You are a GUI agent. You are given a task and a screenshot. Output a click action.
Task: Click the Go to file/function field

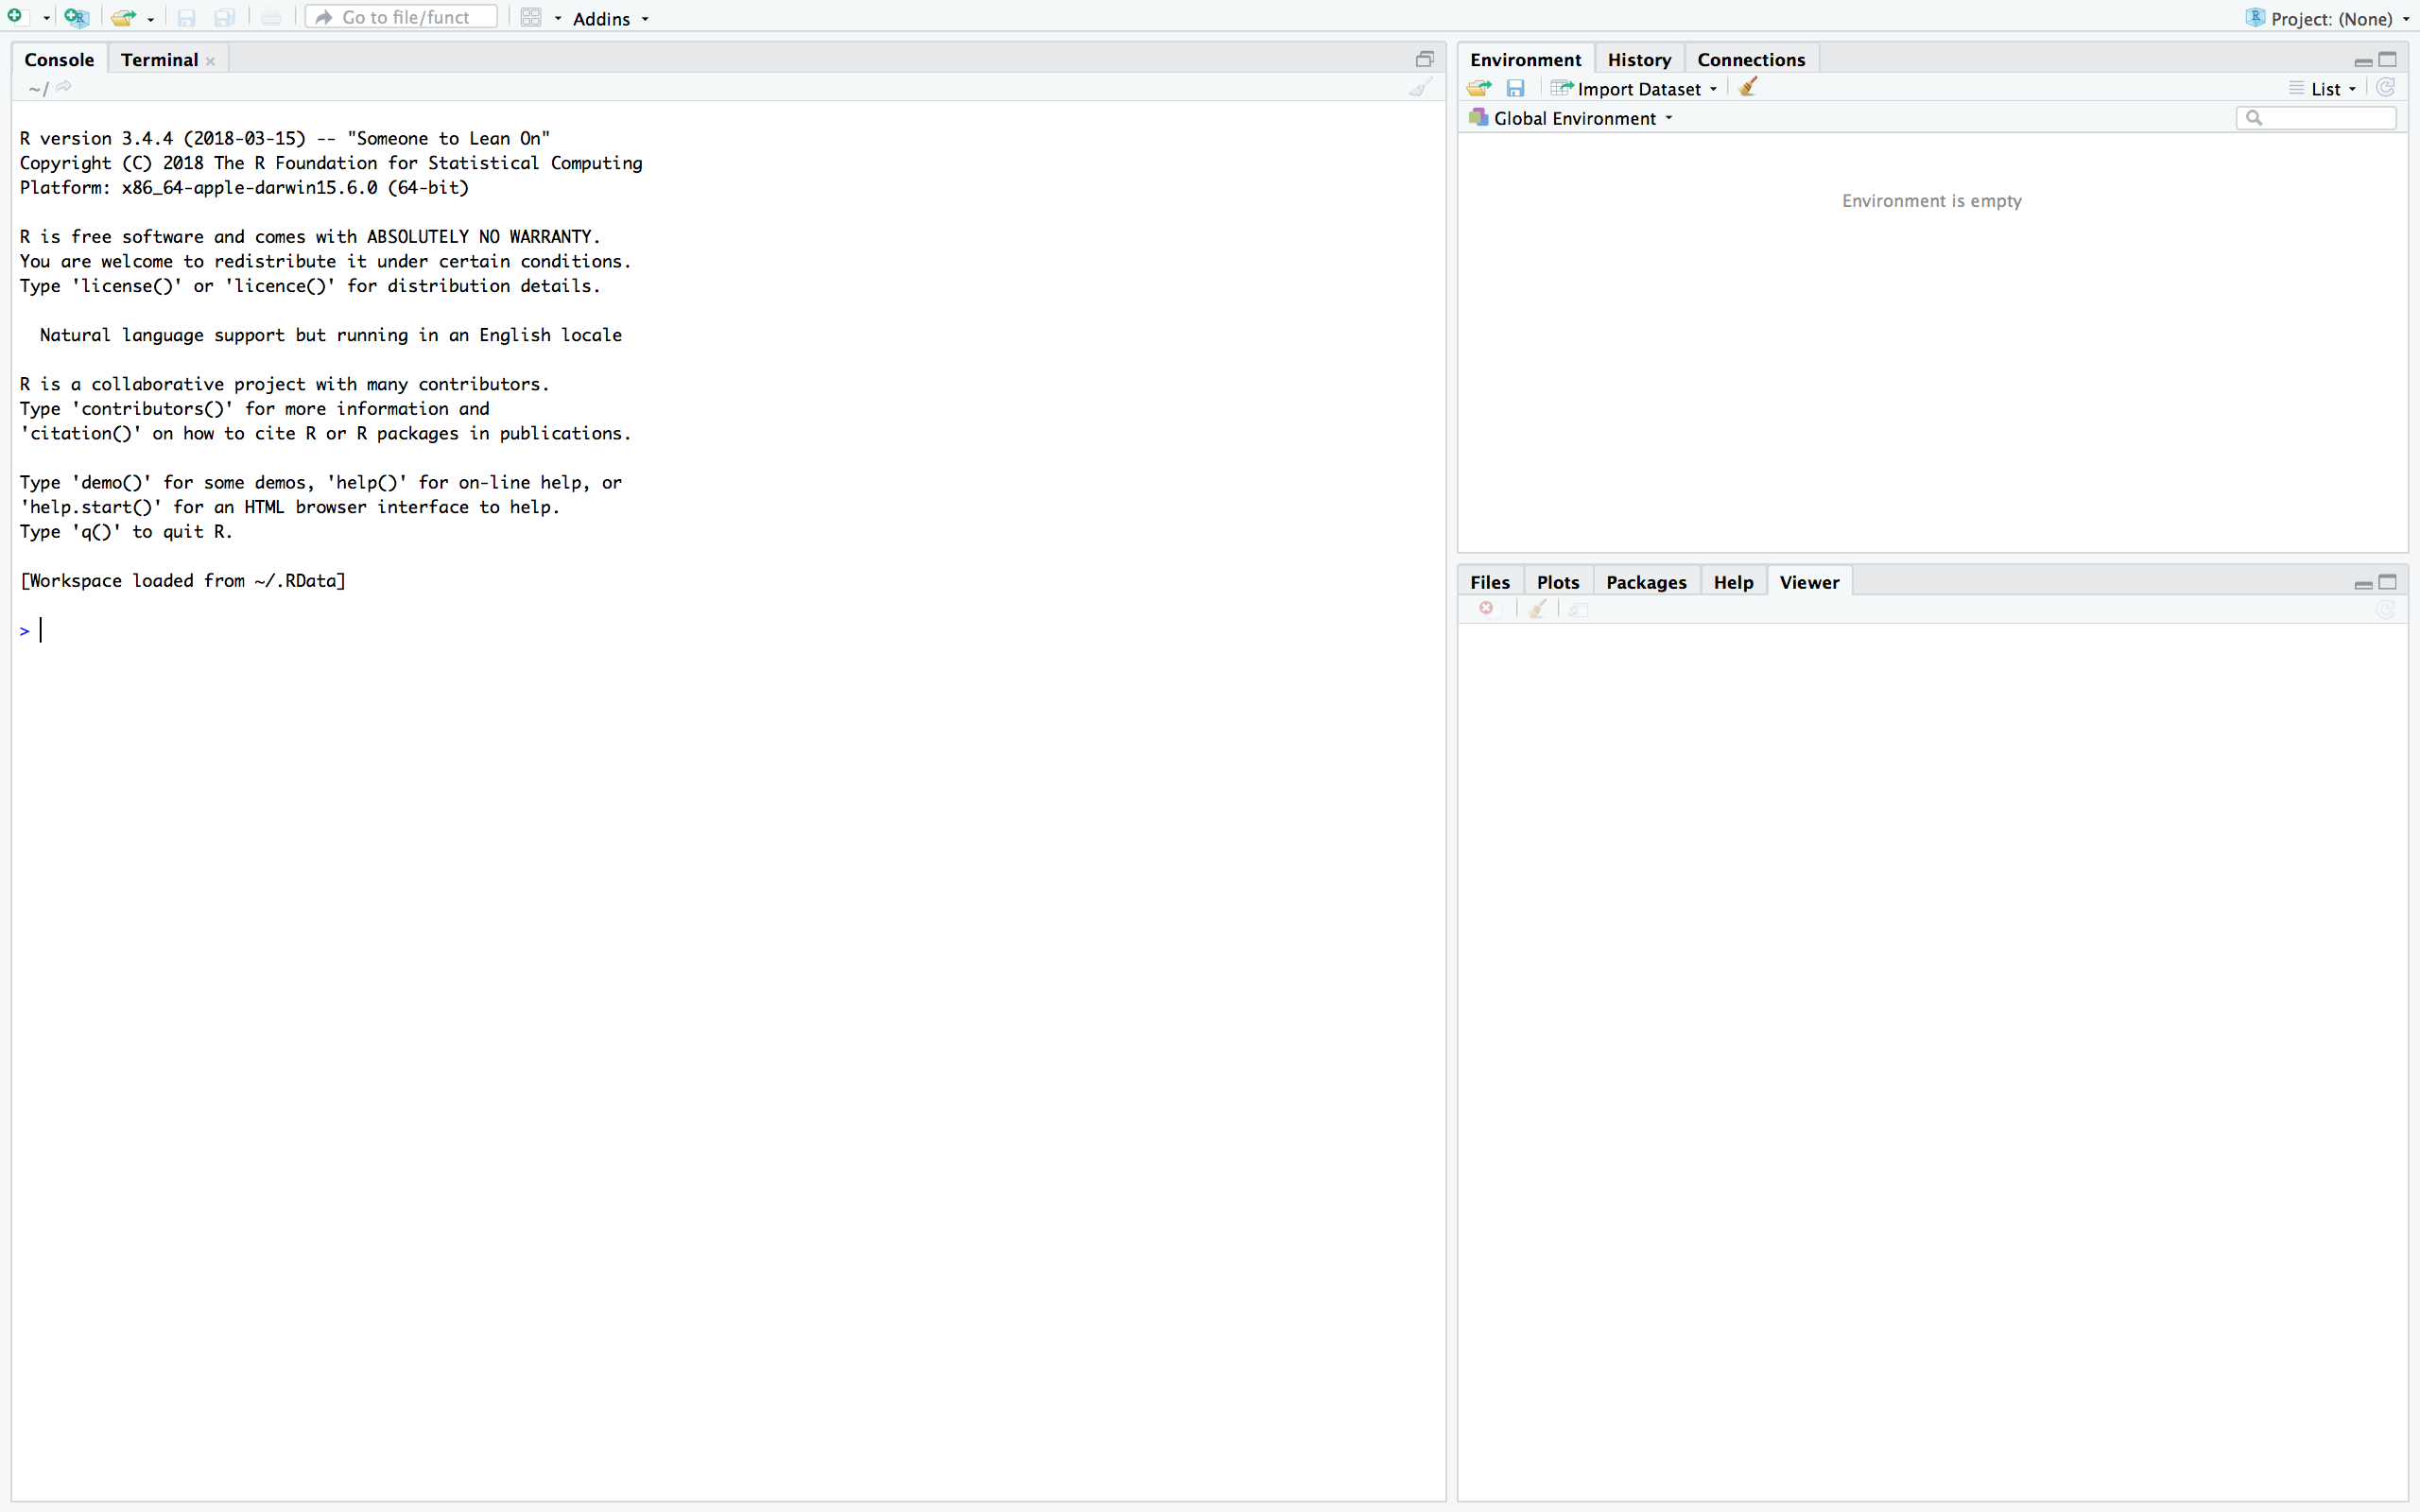click(x=405, y=17)
